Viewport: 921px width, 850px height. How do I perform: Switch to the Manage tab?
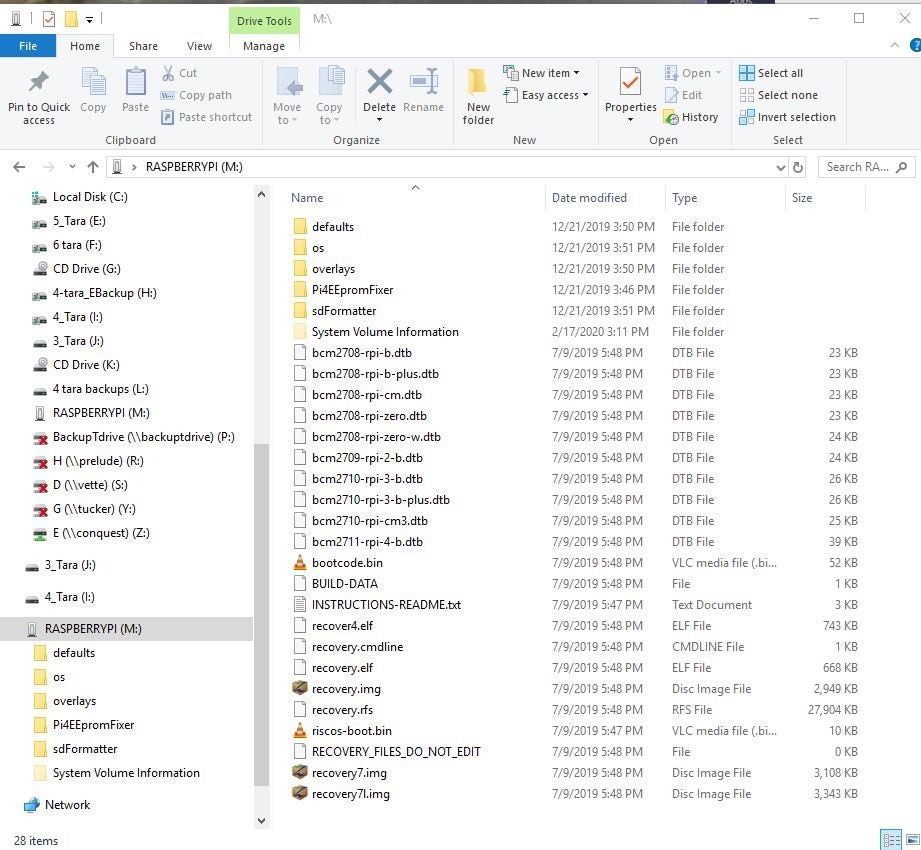[264, 46]
